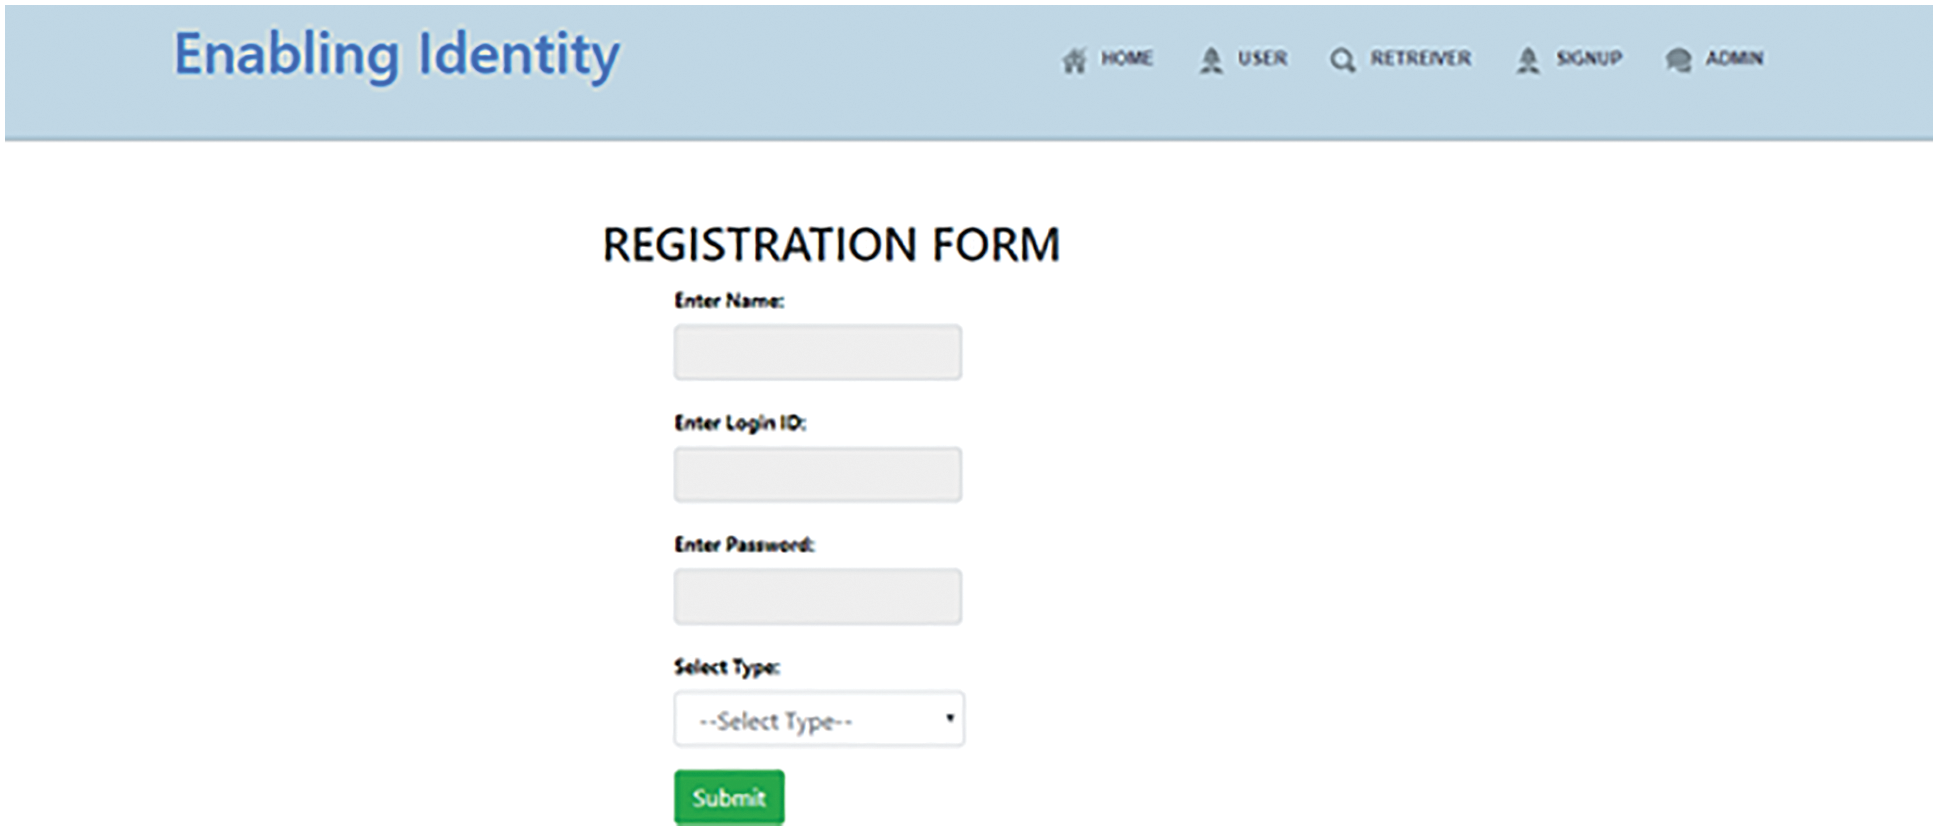This screenshot has width=1938, height=831.
Task: Click the Enter Name label
Action: [729, 301]
